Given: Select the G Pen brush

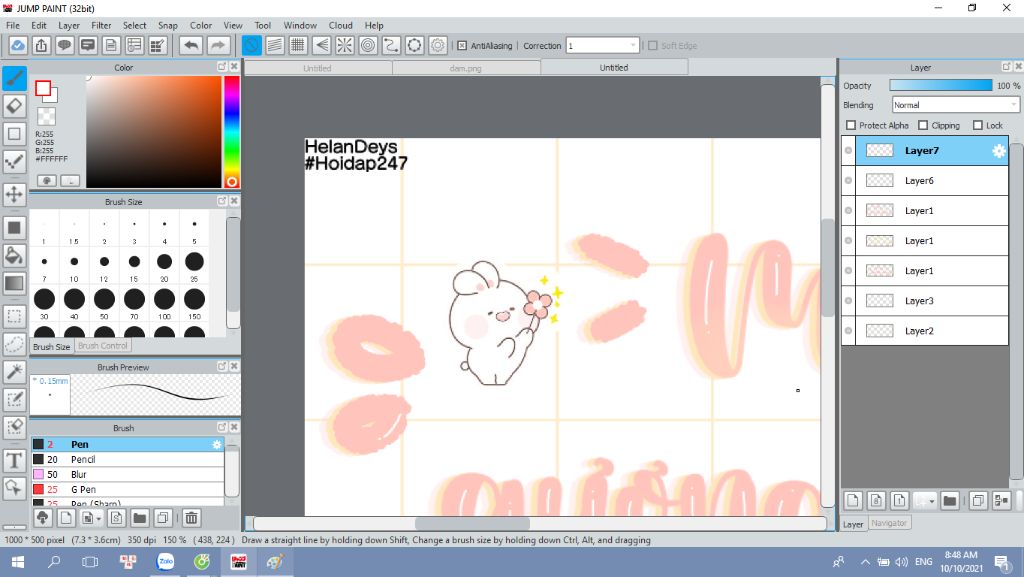Looking at the screenshot, I should (127, 490).
